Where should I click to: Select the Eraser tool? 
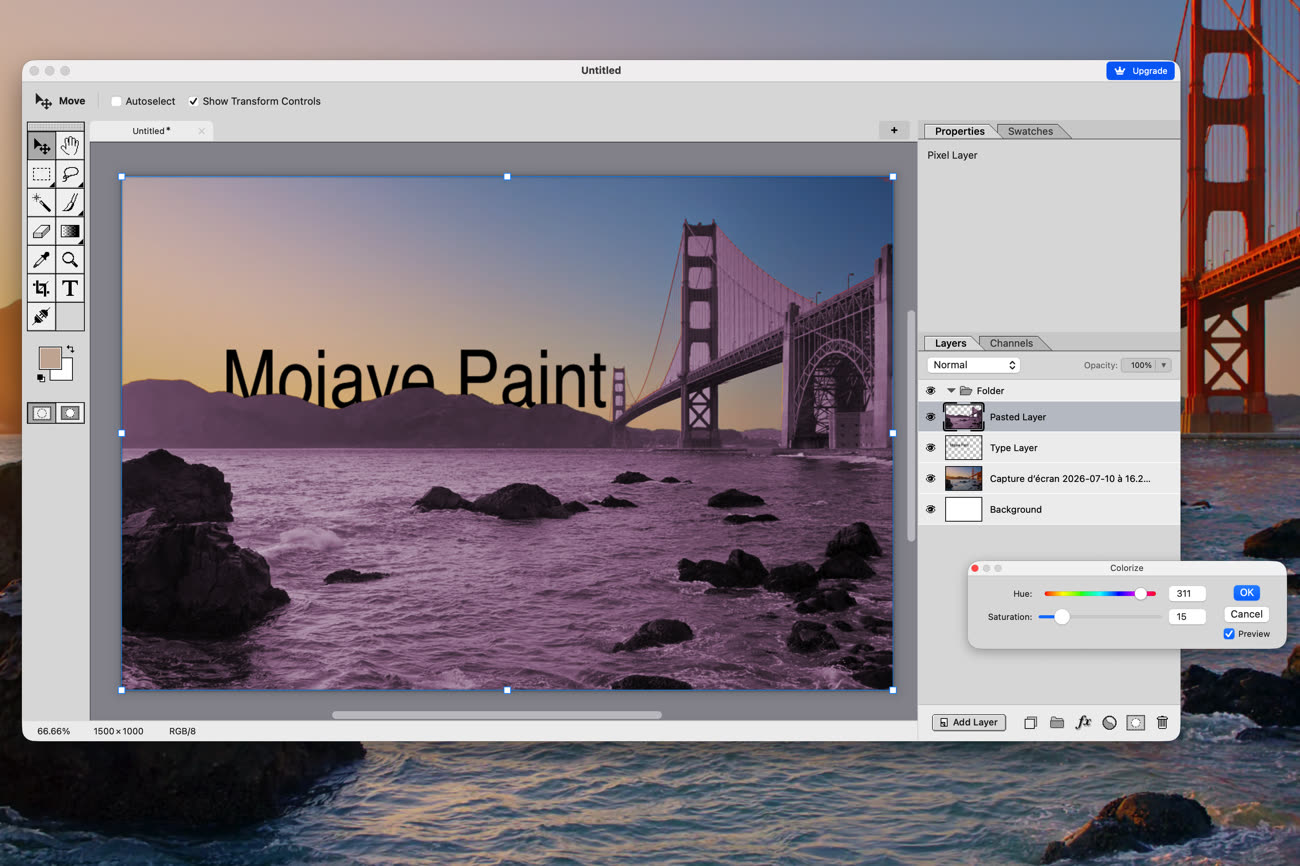(x=41, y=231)
